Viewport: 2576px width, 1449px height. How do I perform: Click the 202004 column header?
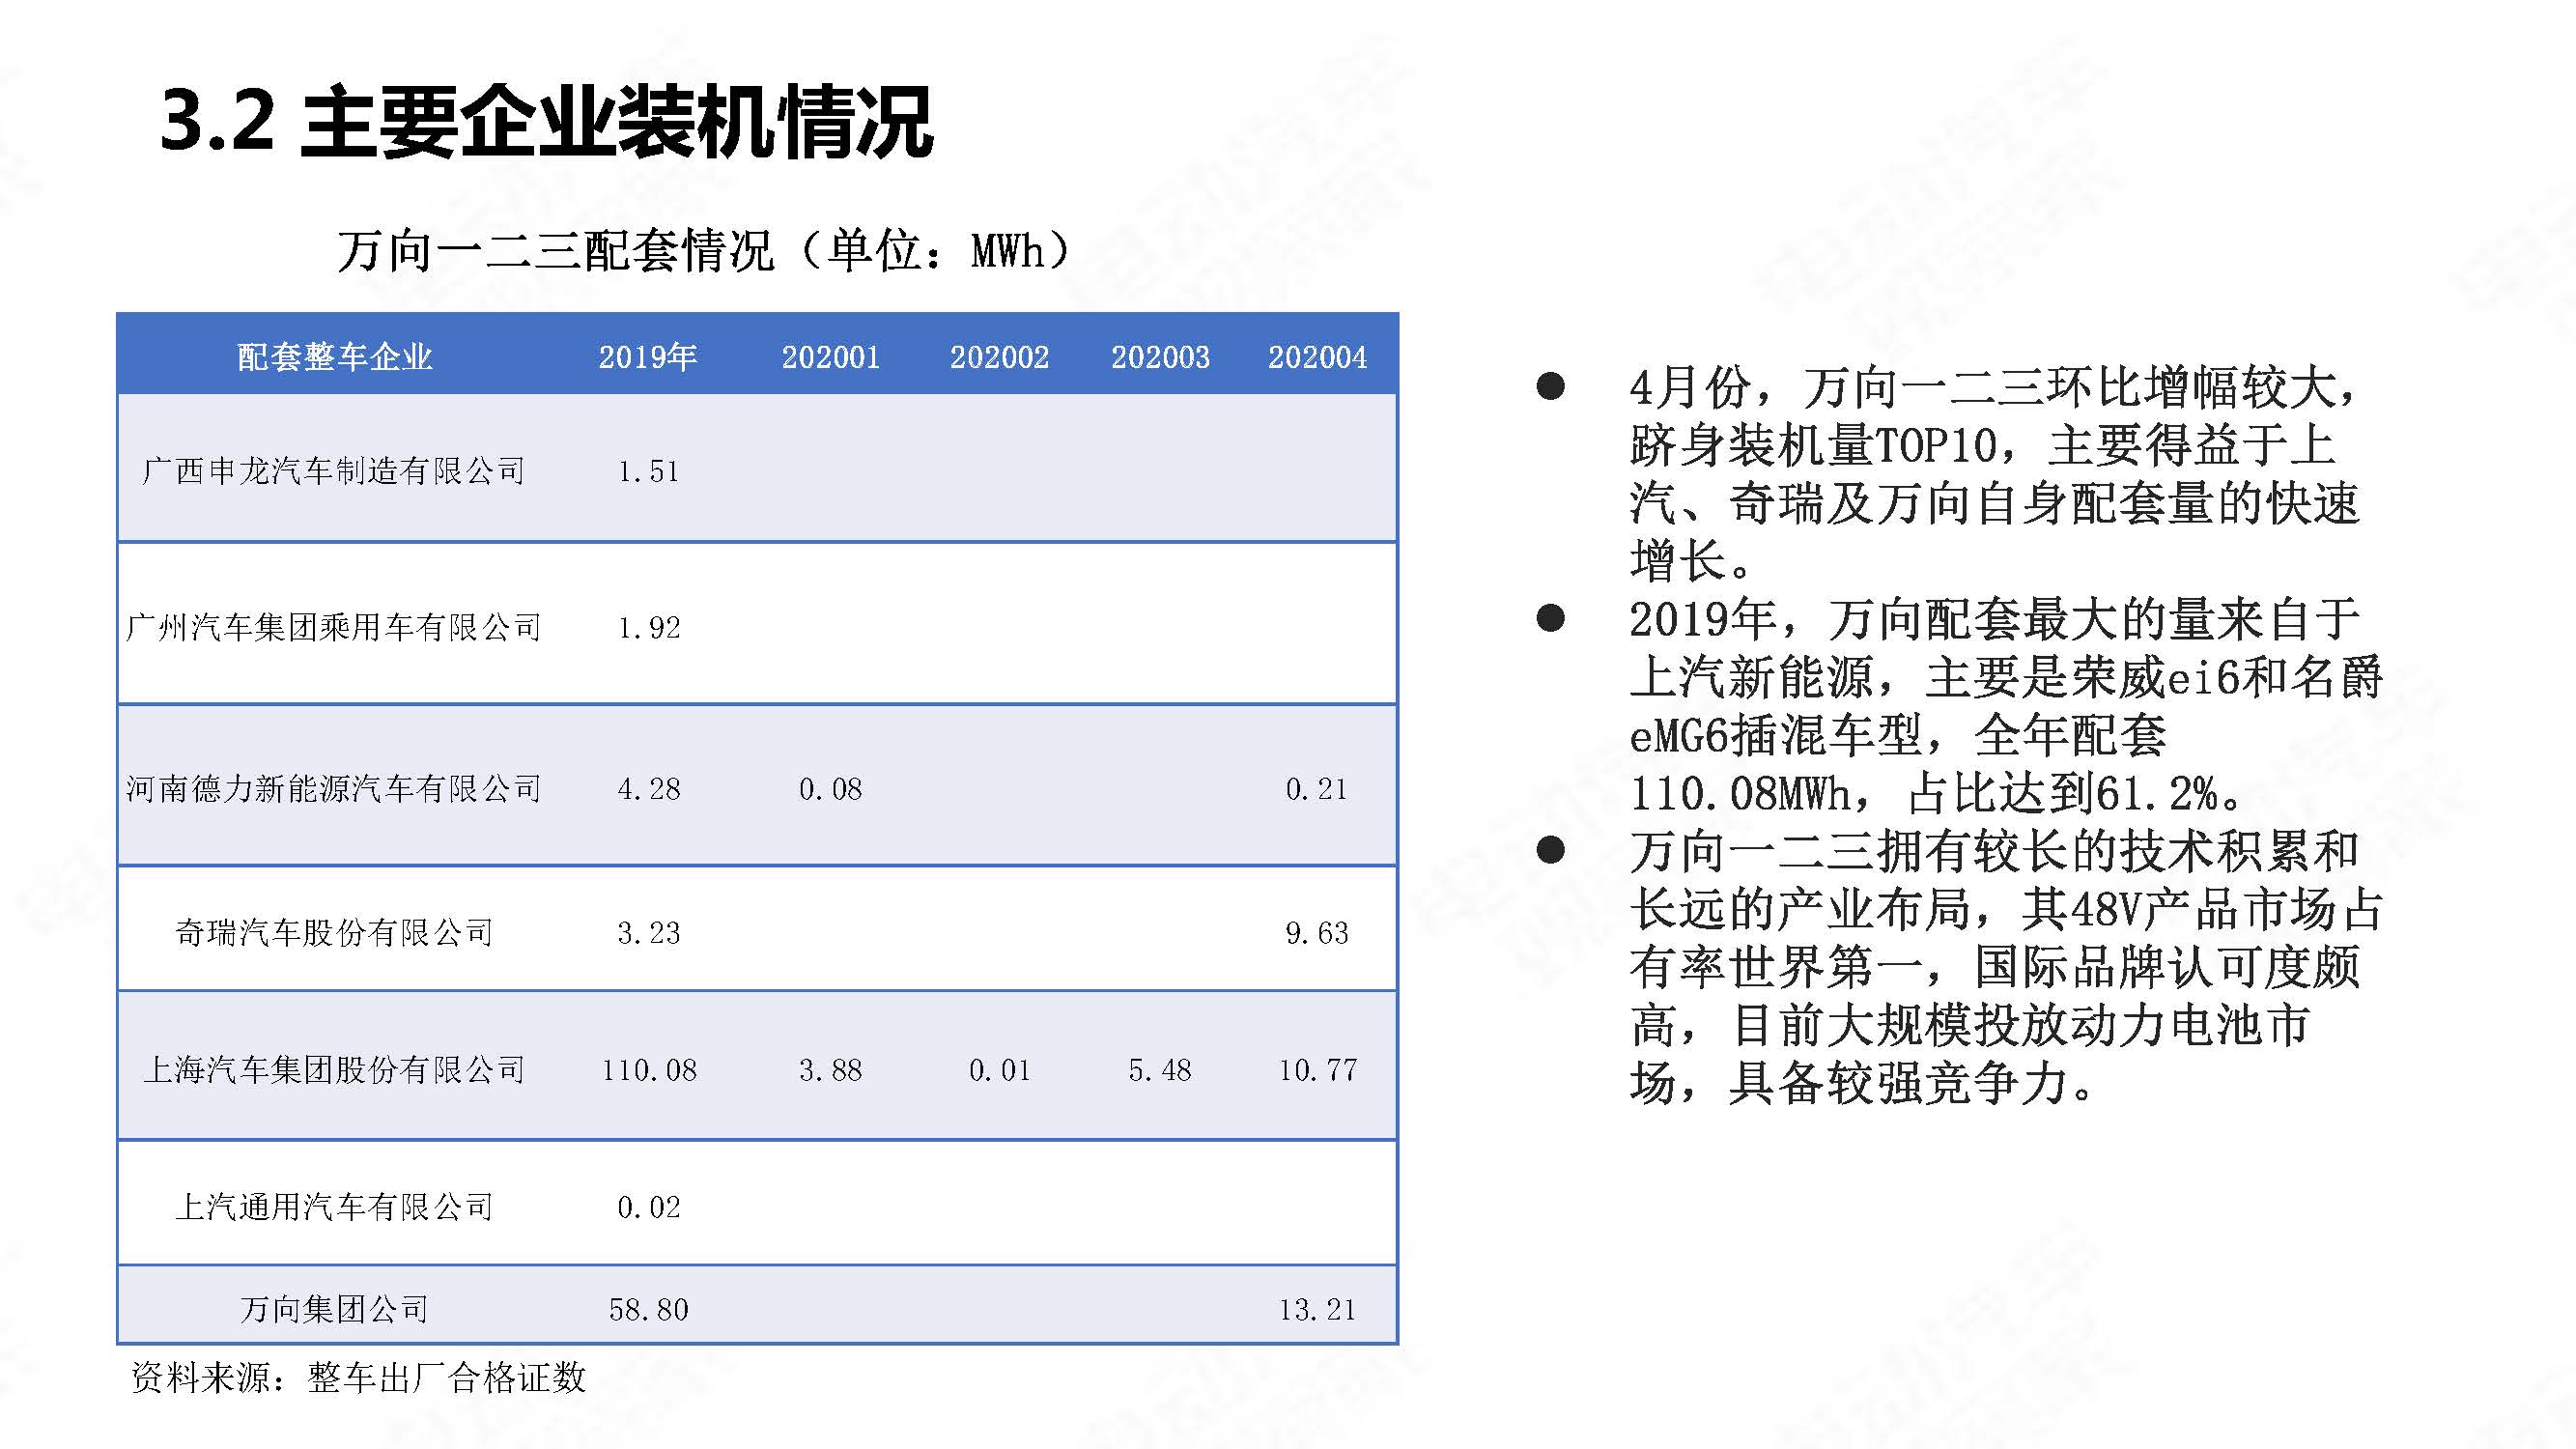(x=1317, y=357)
